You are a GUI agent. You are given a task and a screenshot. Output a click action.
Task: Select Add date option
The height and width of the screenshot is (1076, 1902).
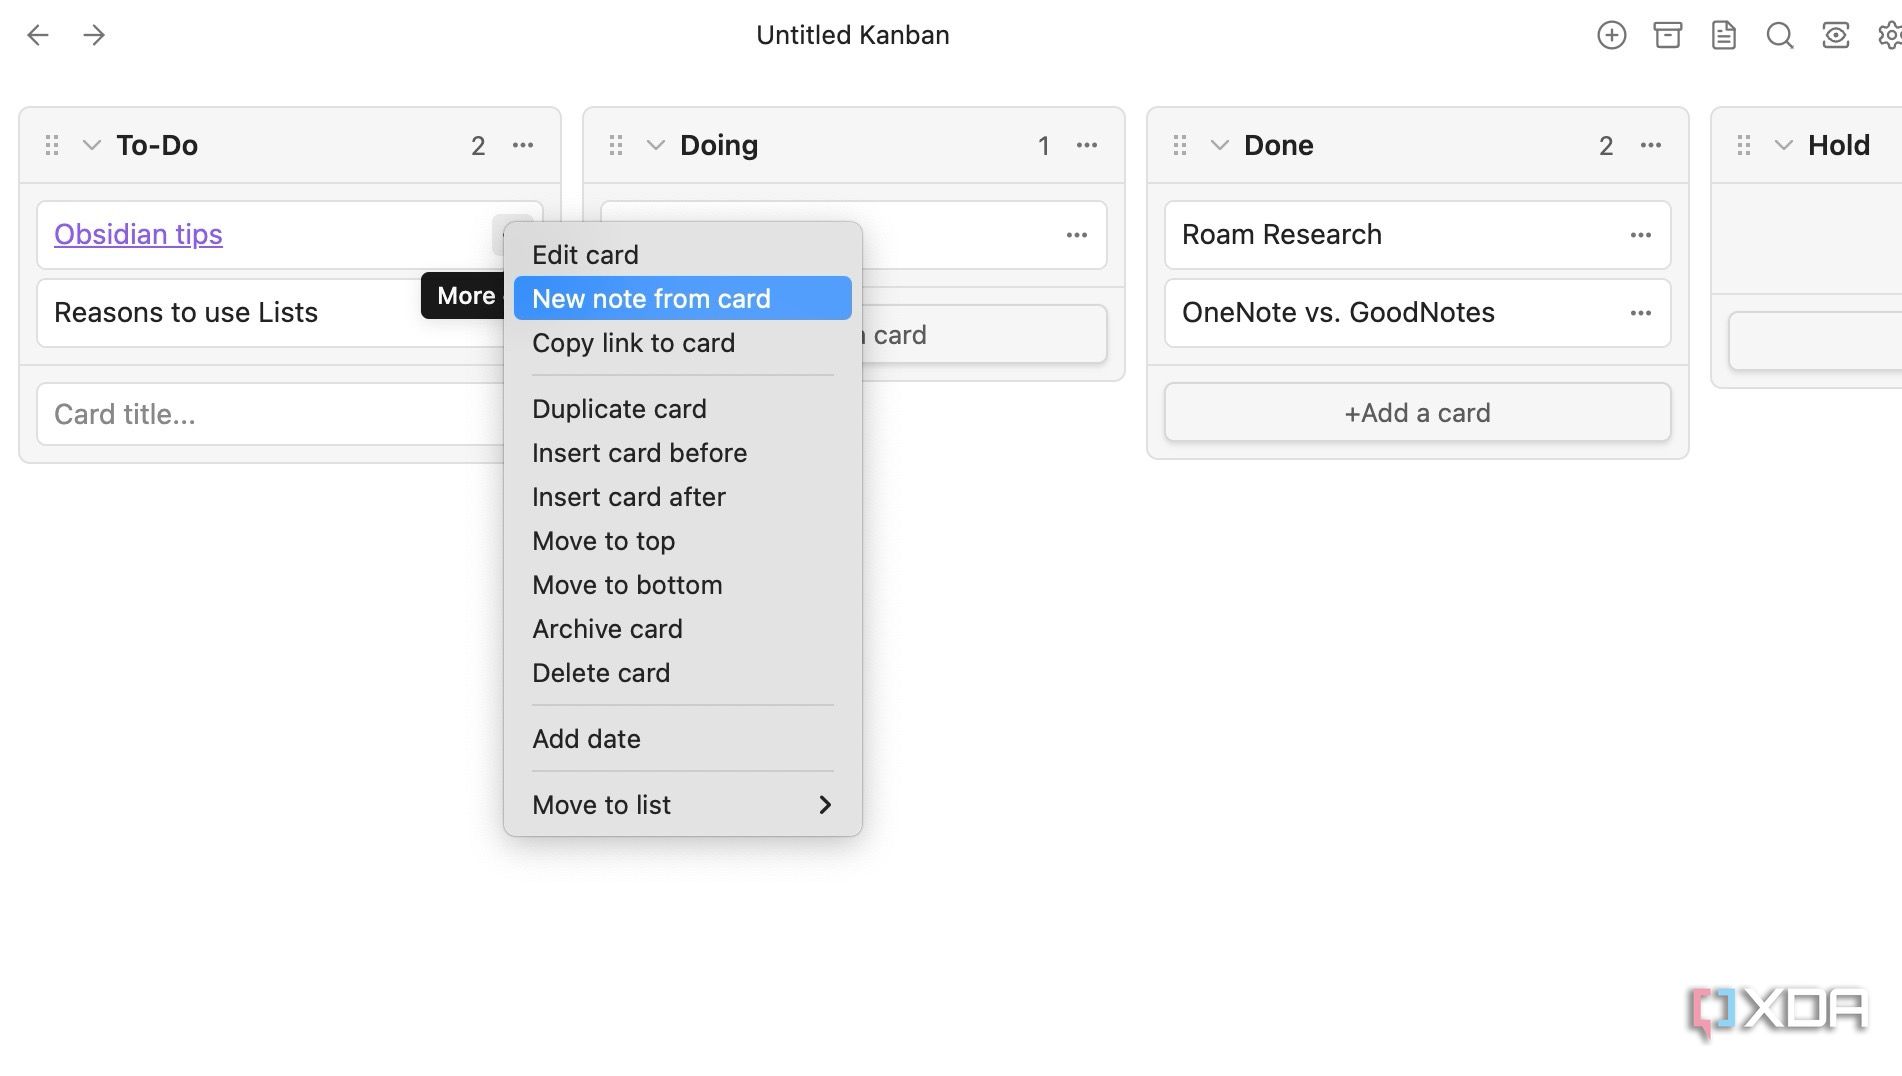(x=683, y=739)
